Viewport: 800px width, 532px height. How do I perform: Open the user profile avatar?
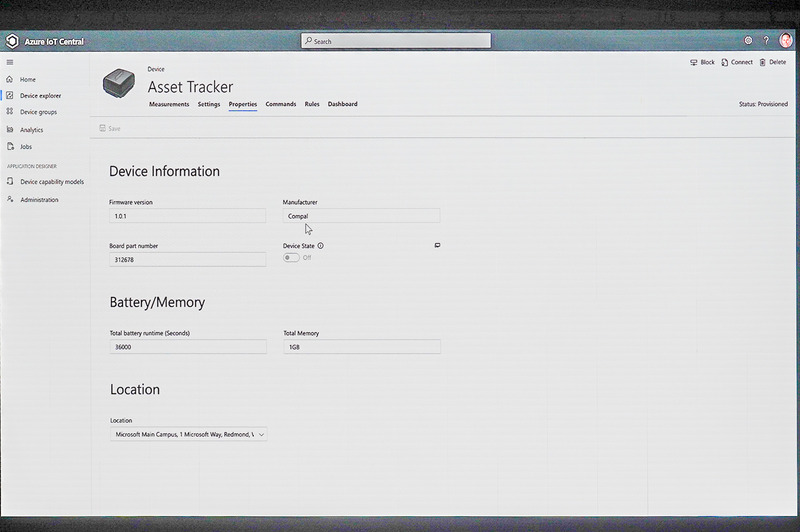tap(786, 40)
